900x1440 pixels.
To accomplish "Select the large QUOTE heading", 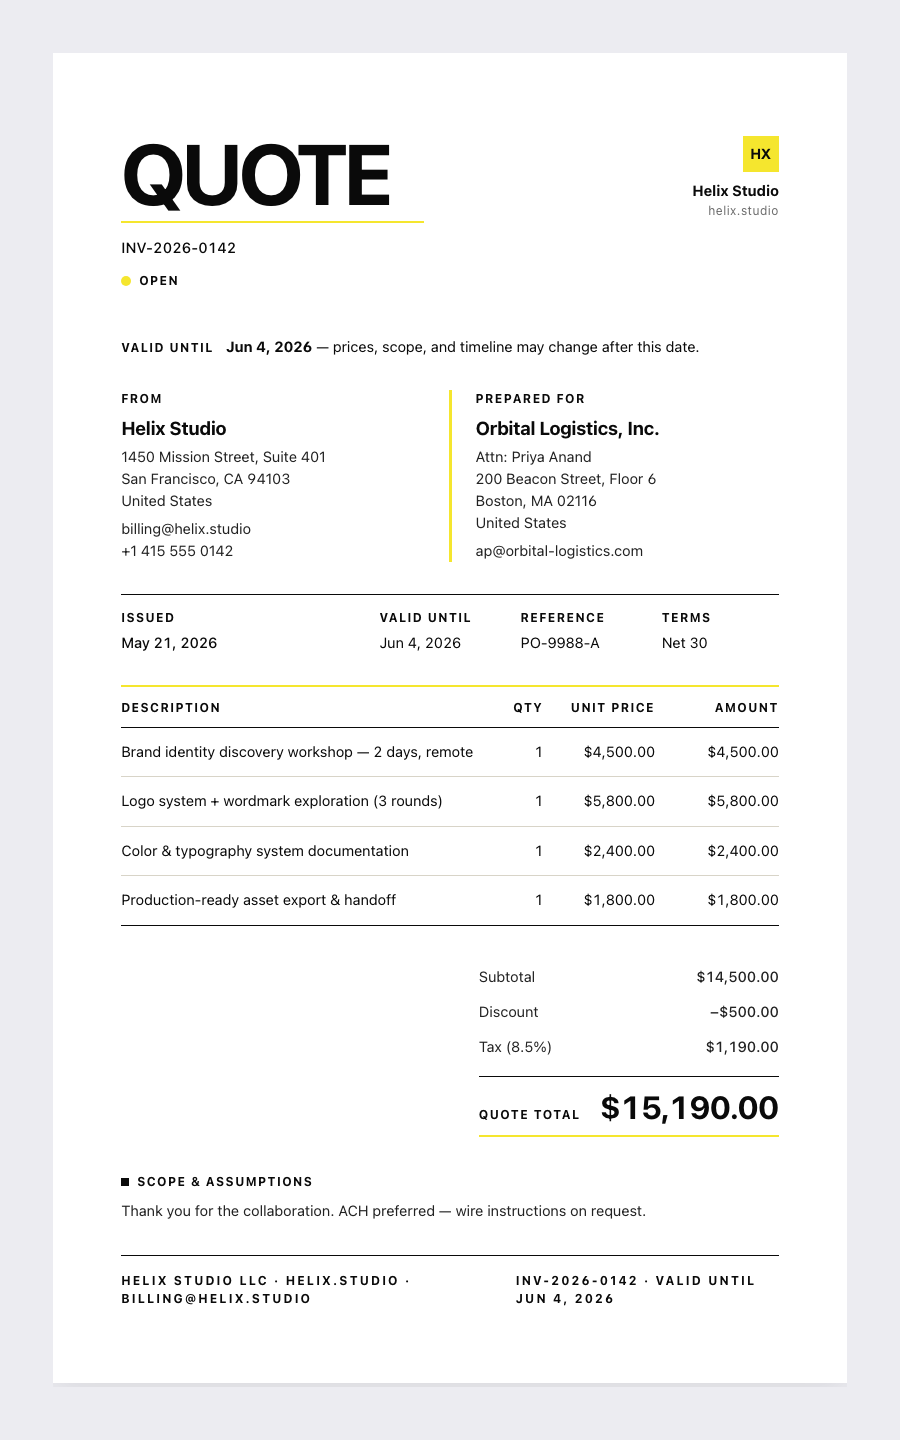I will 256,176.
